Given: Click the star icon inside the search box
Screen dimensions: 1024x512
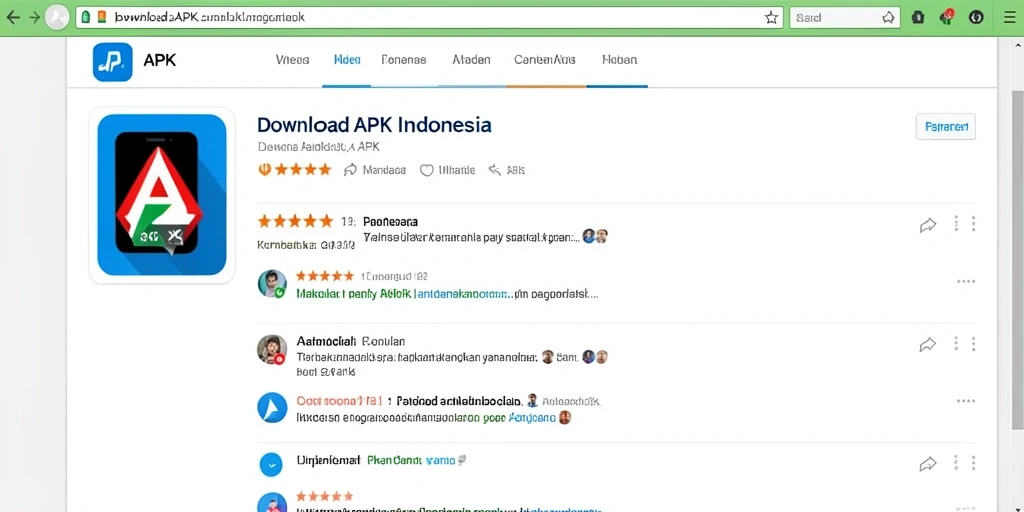Looking at the screenshot, I should point(888,18).
